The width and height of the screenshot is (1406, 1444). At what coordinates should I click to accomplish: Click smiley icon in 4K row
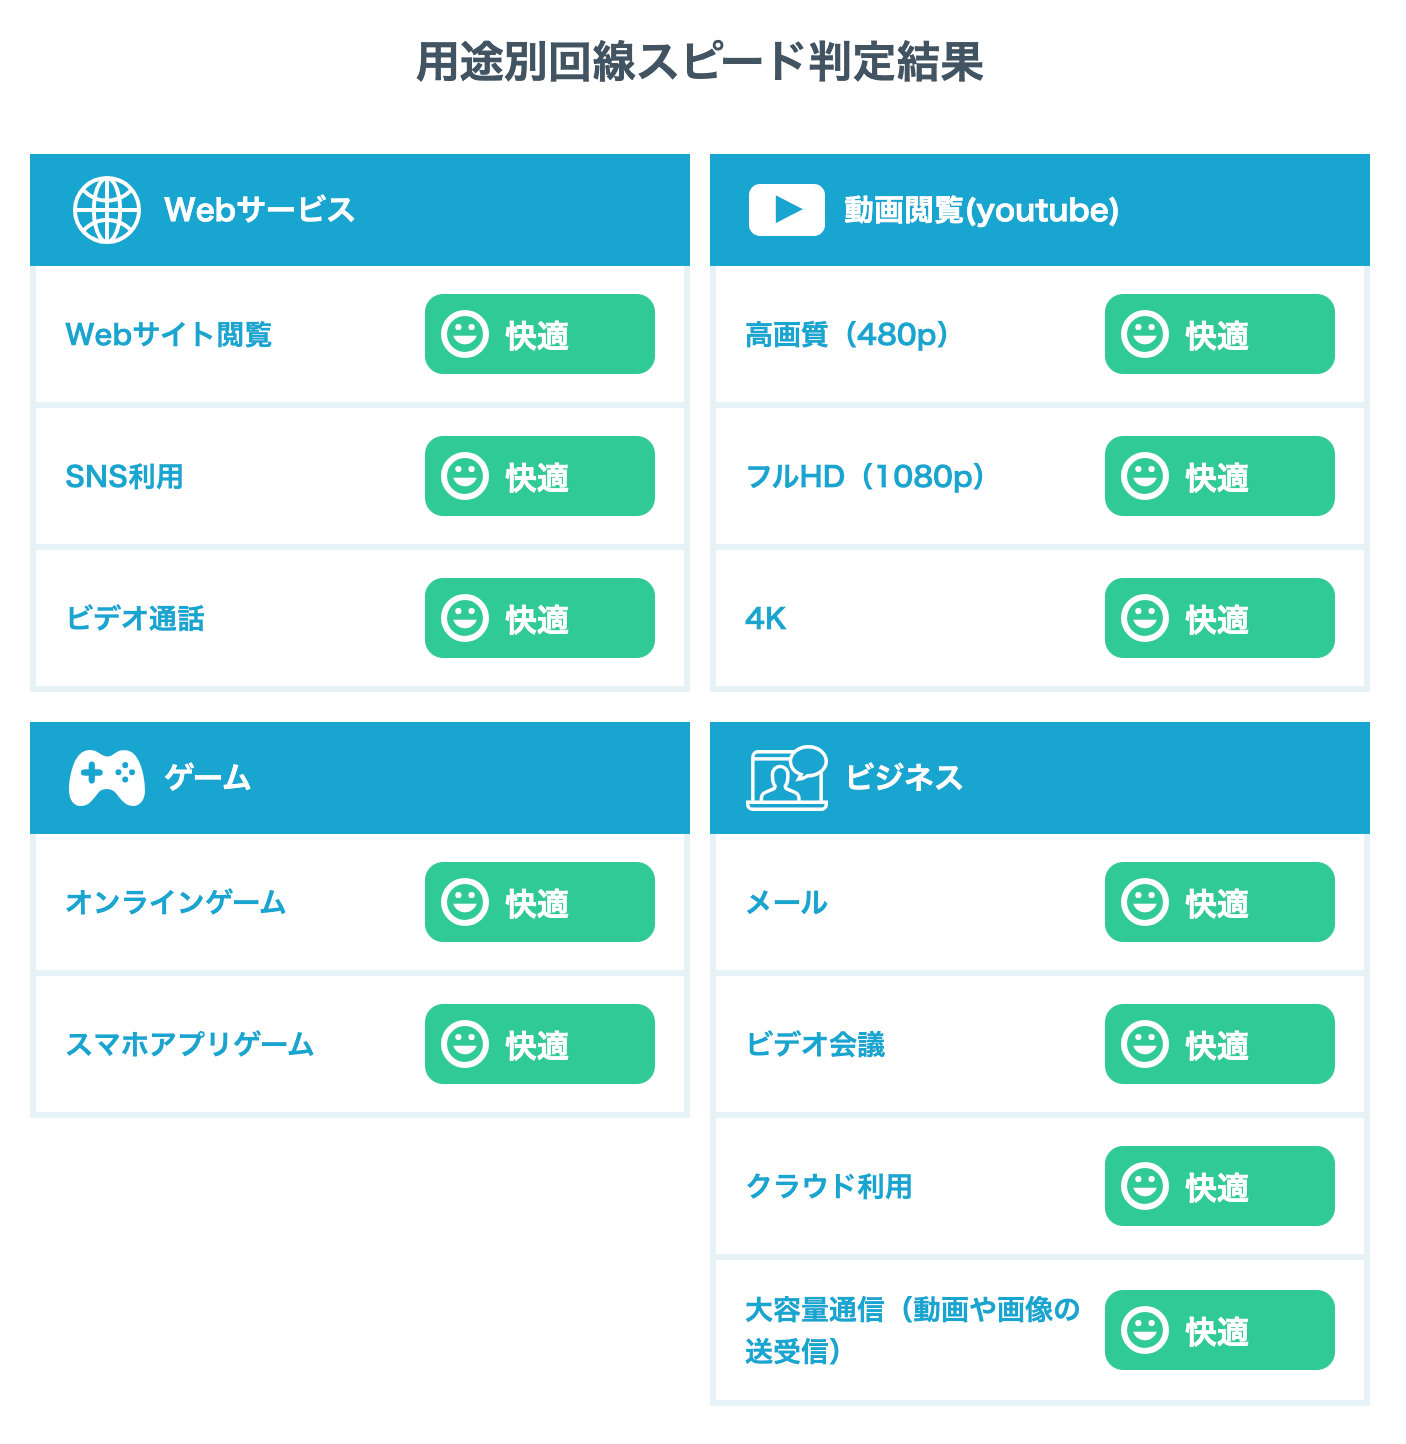[x=1145, y=618]
